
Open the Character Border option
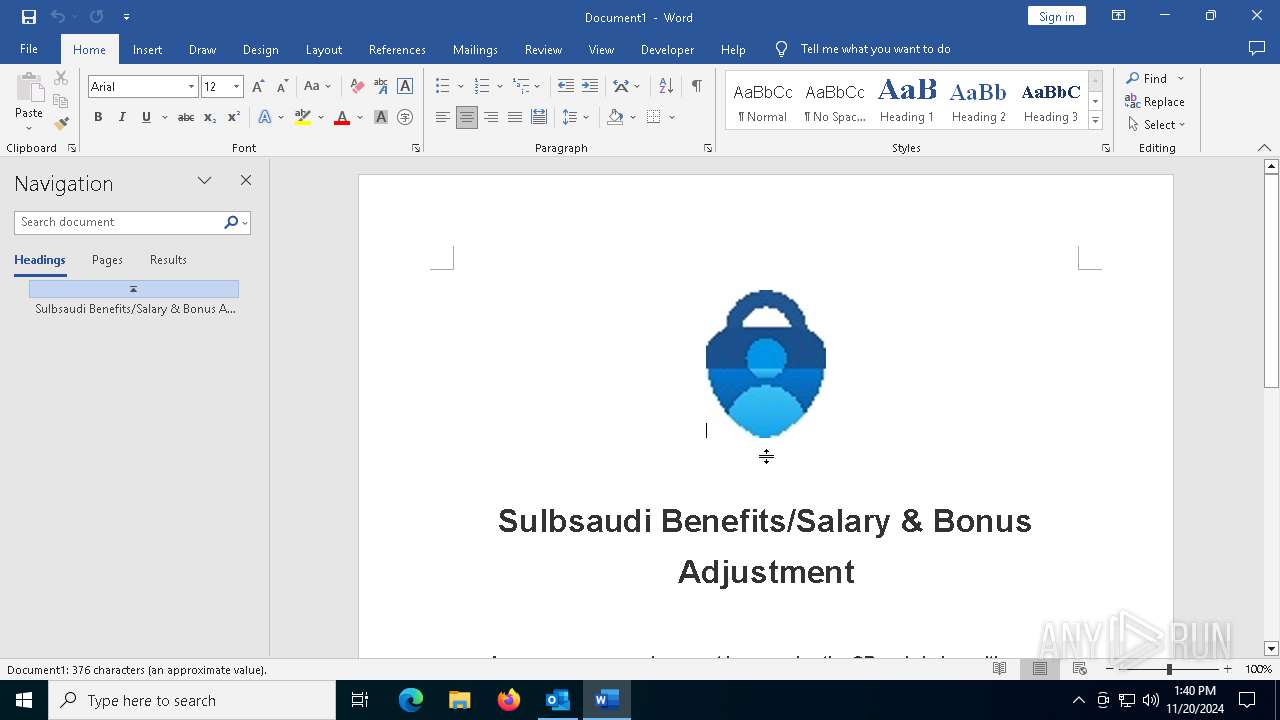(405, 87)
